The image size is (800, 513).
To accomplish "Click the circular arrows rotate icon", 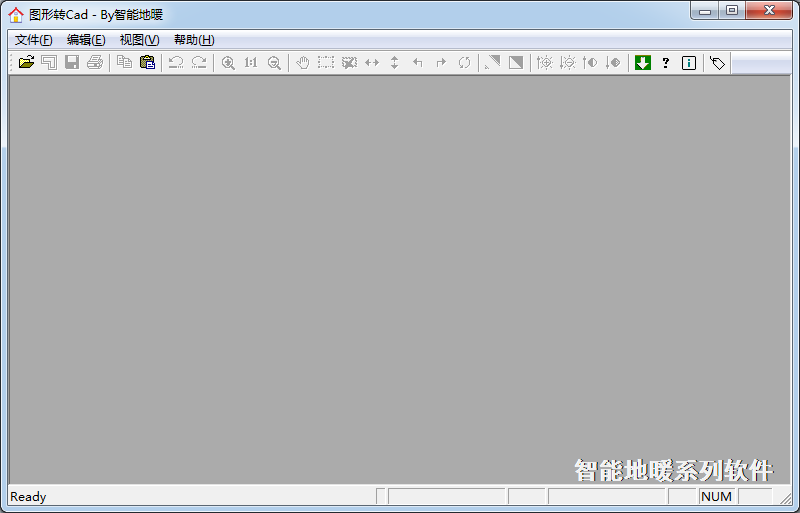I will pyautogui.click(x=464, y=62).
